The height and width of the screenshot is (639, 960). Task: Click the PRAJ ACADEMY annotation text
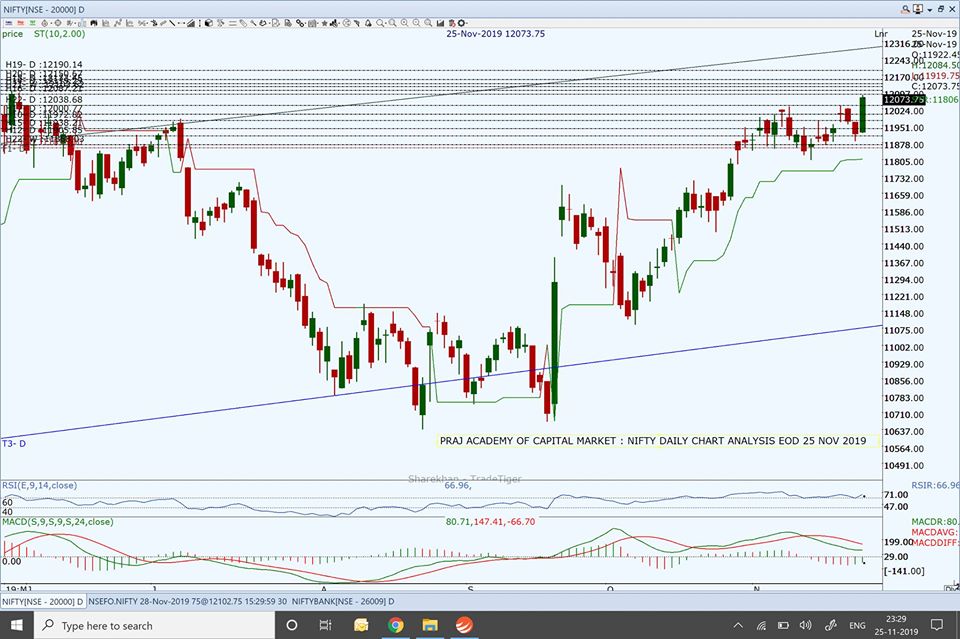point(653,441)
